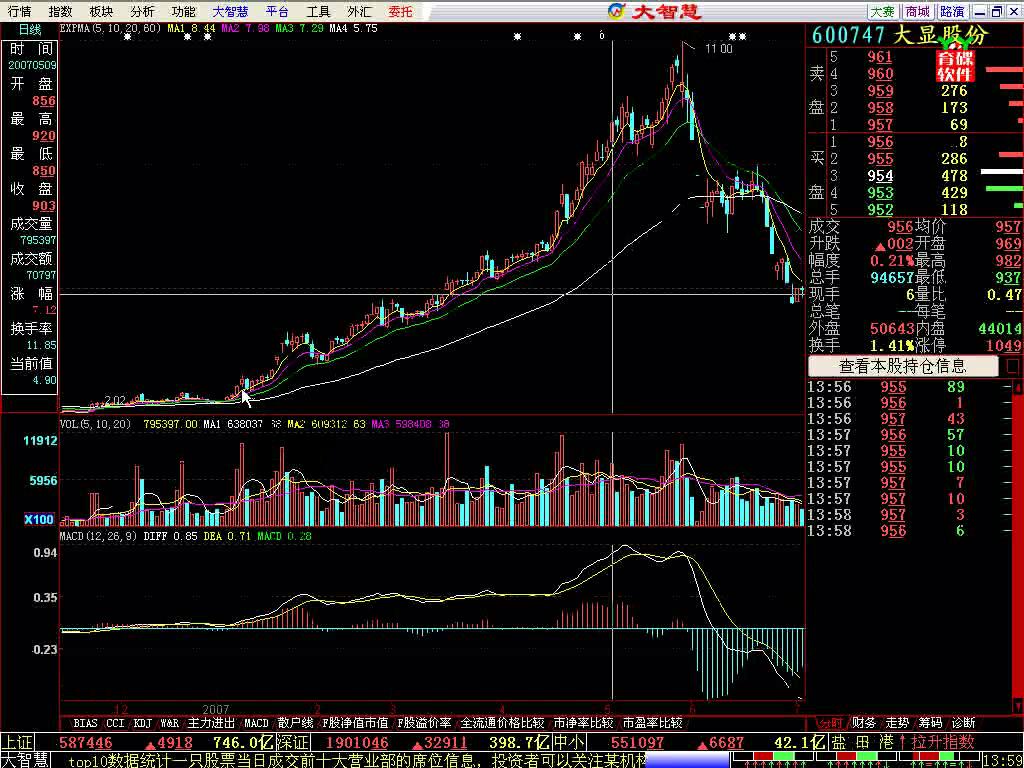The image size is (1024, 768).
Task: Select the 财务 tab below the tick list
Action: [x=864, y=722]
